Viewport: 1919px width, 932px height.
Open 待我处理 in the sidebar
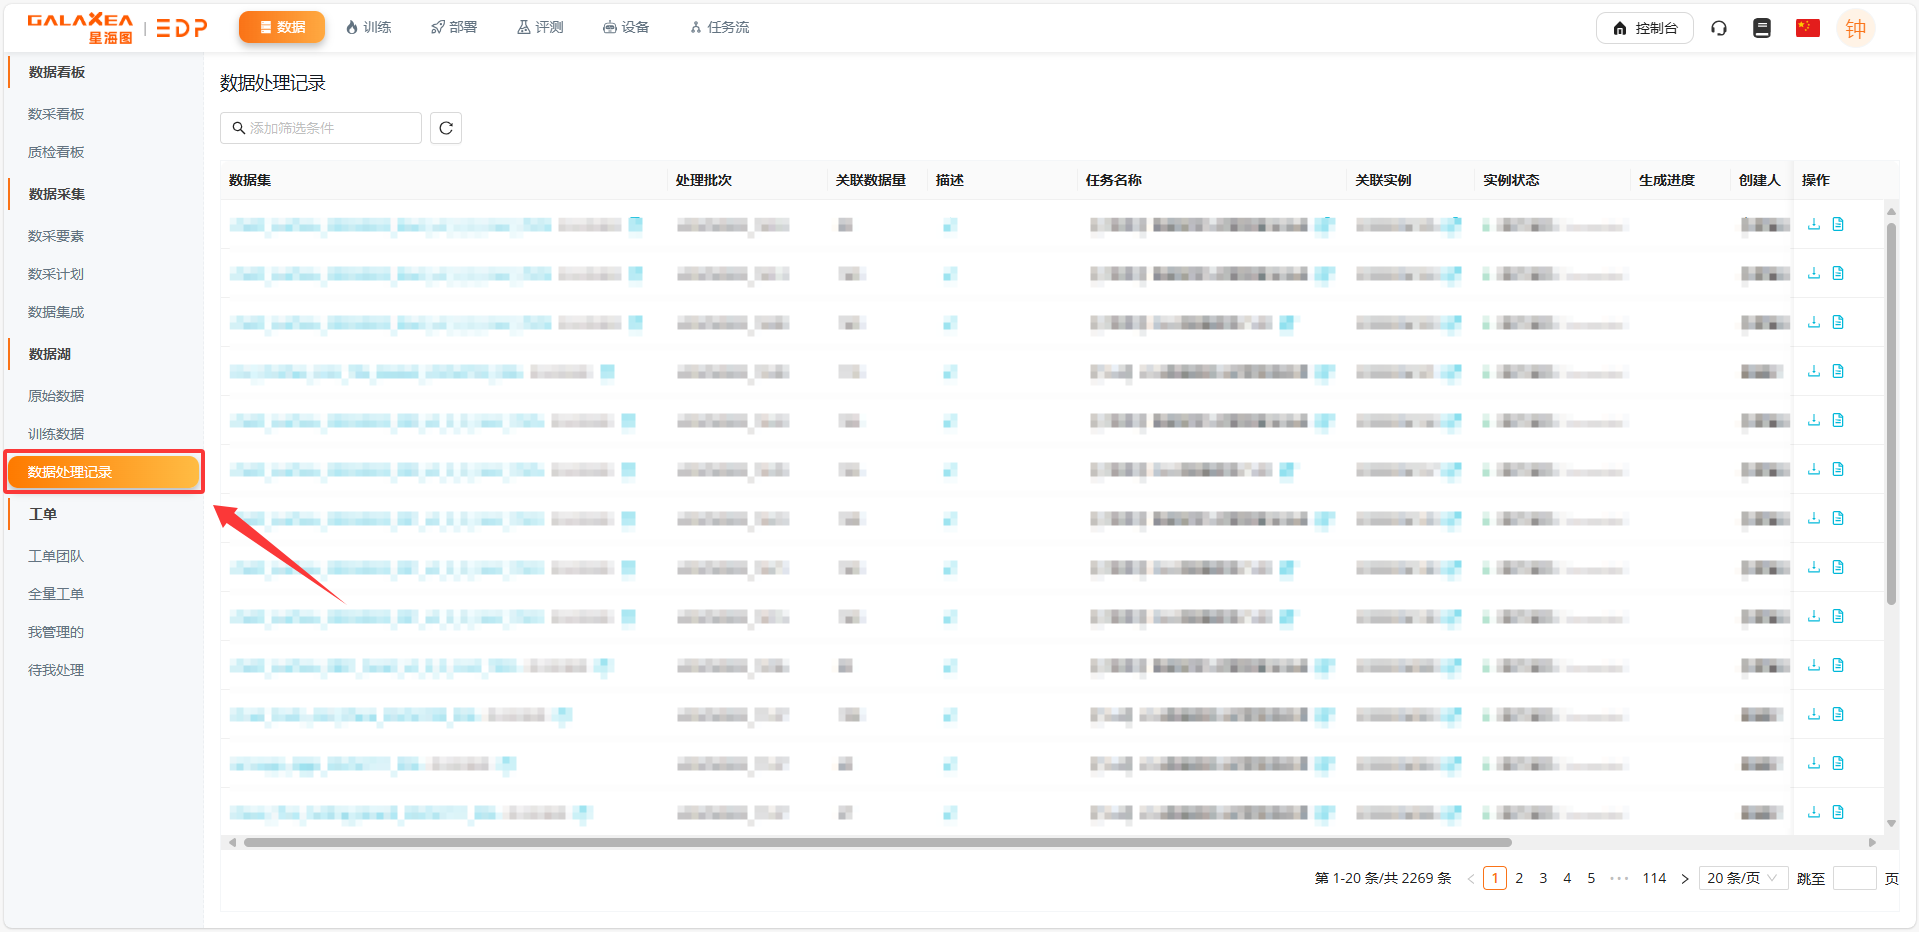(x=56, y=670)
